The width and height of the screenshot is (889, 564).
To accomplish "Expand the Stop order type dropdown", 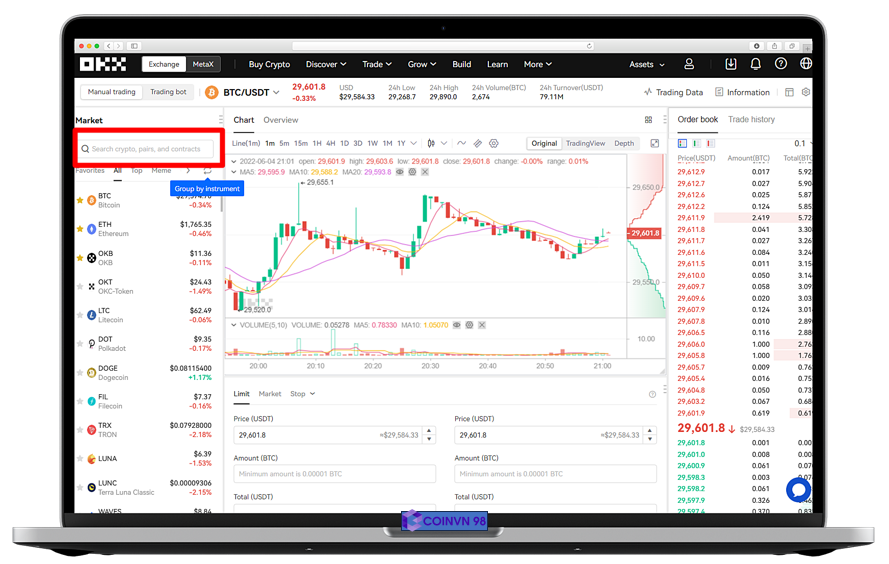I will click(302, 394).
